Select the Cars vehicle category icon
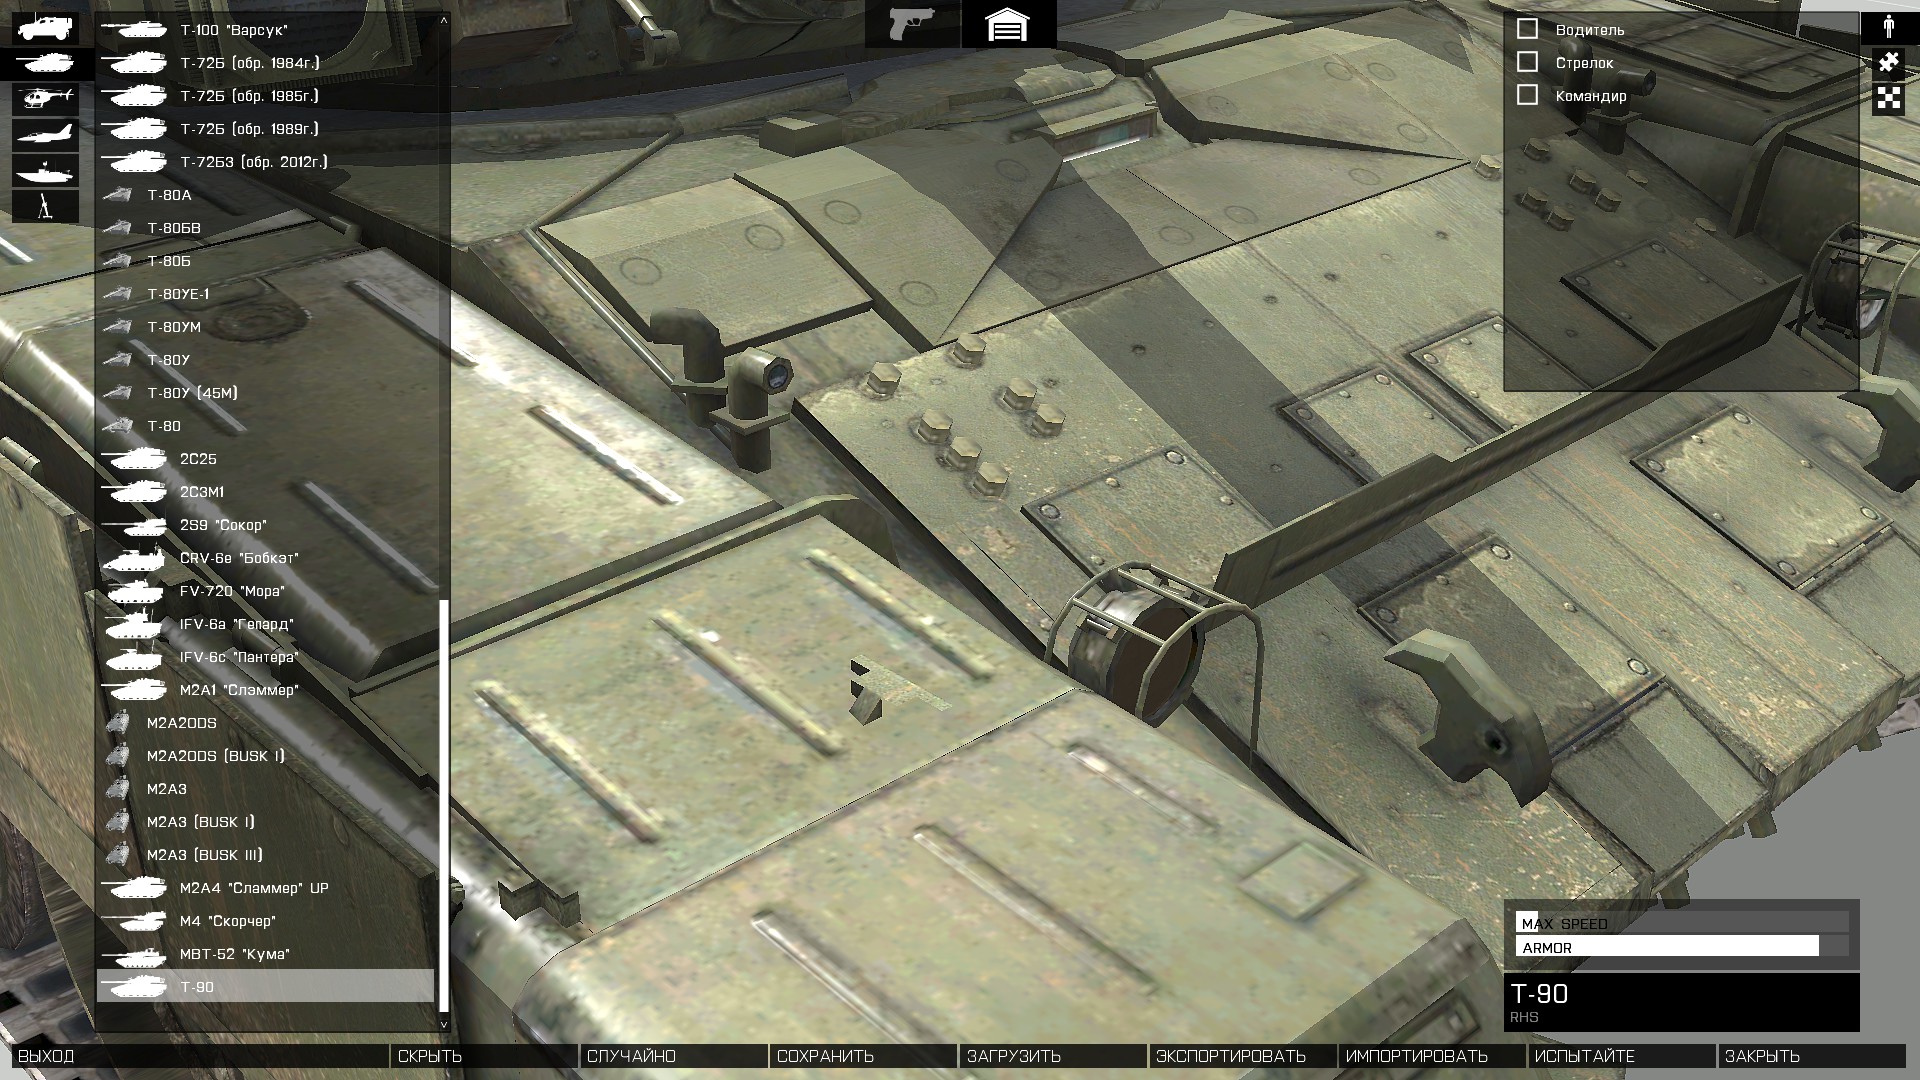Viewport: 1920px width, 1080px height. tap(45, 27)
